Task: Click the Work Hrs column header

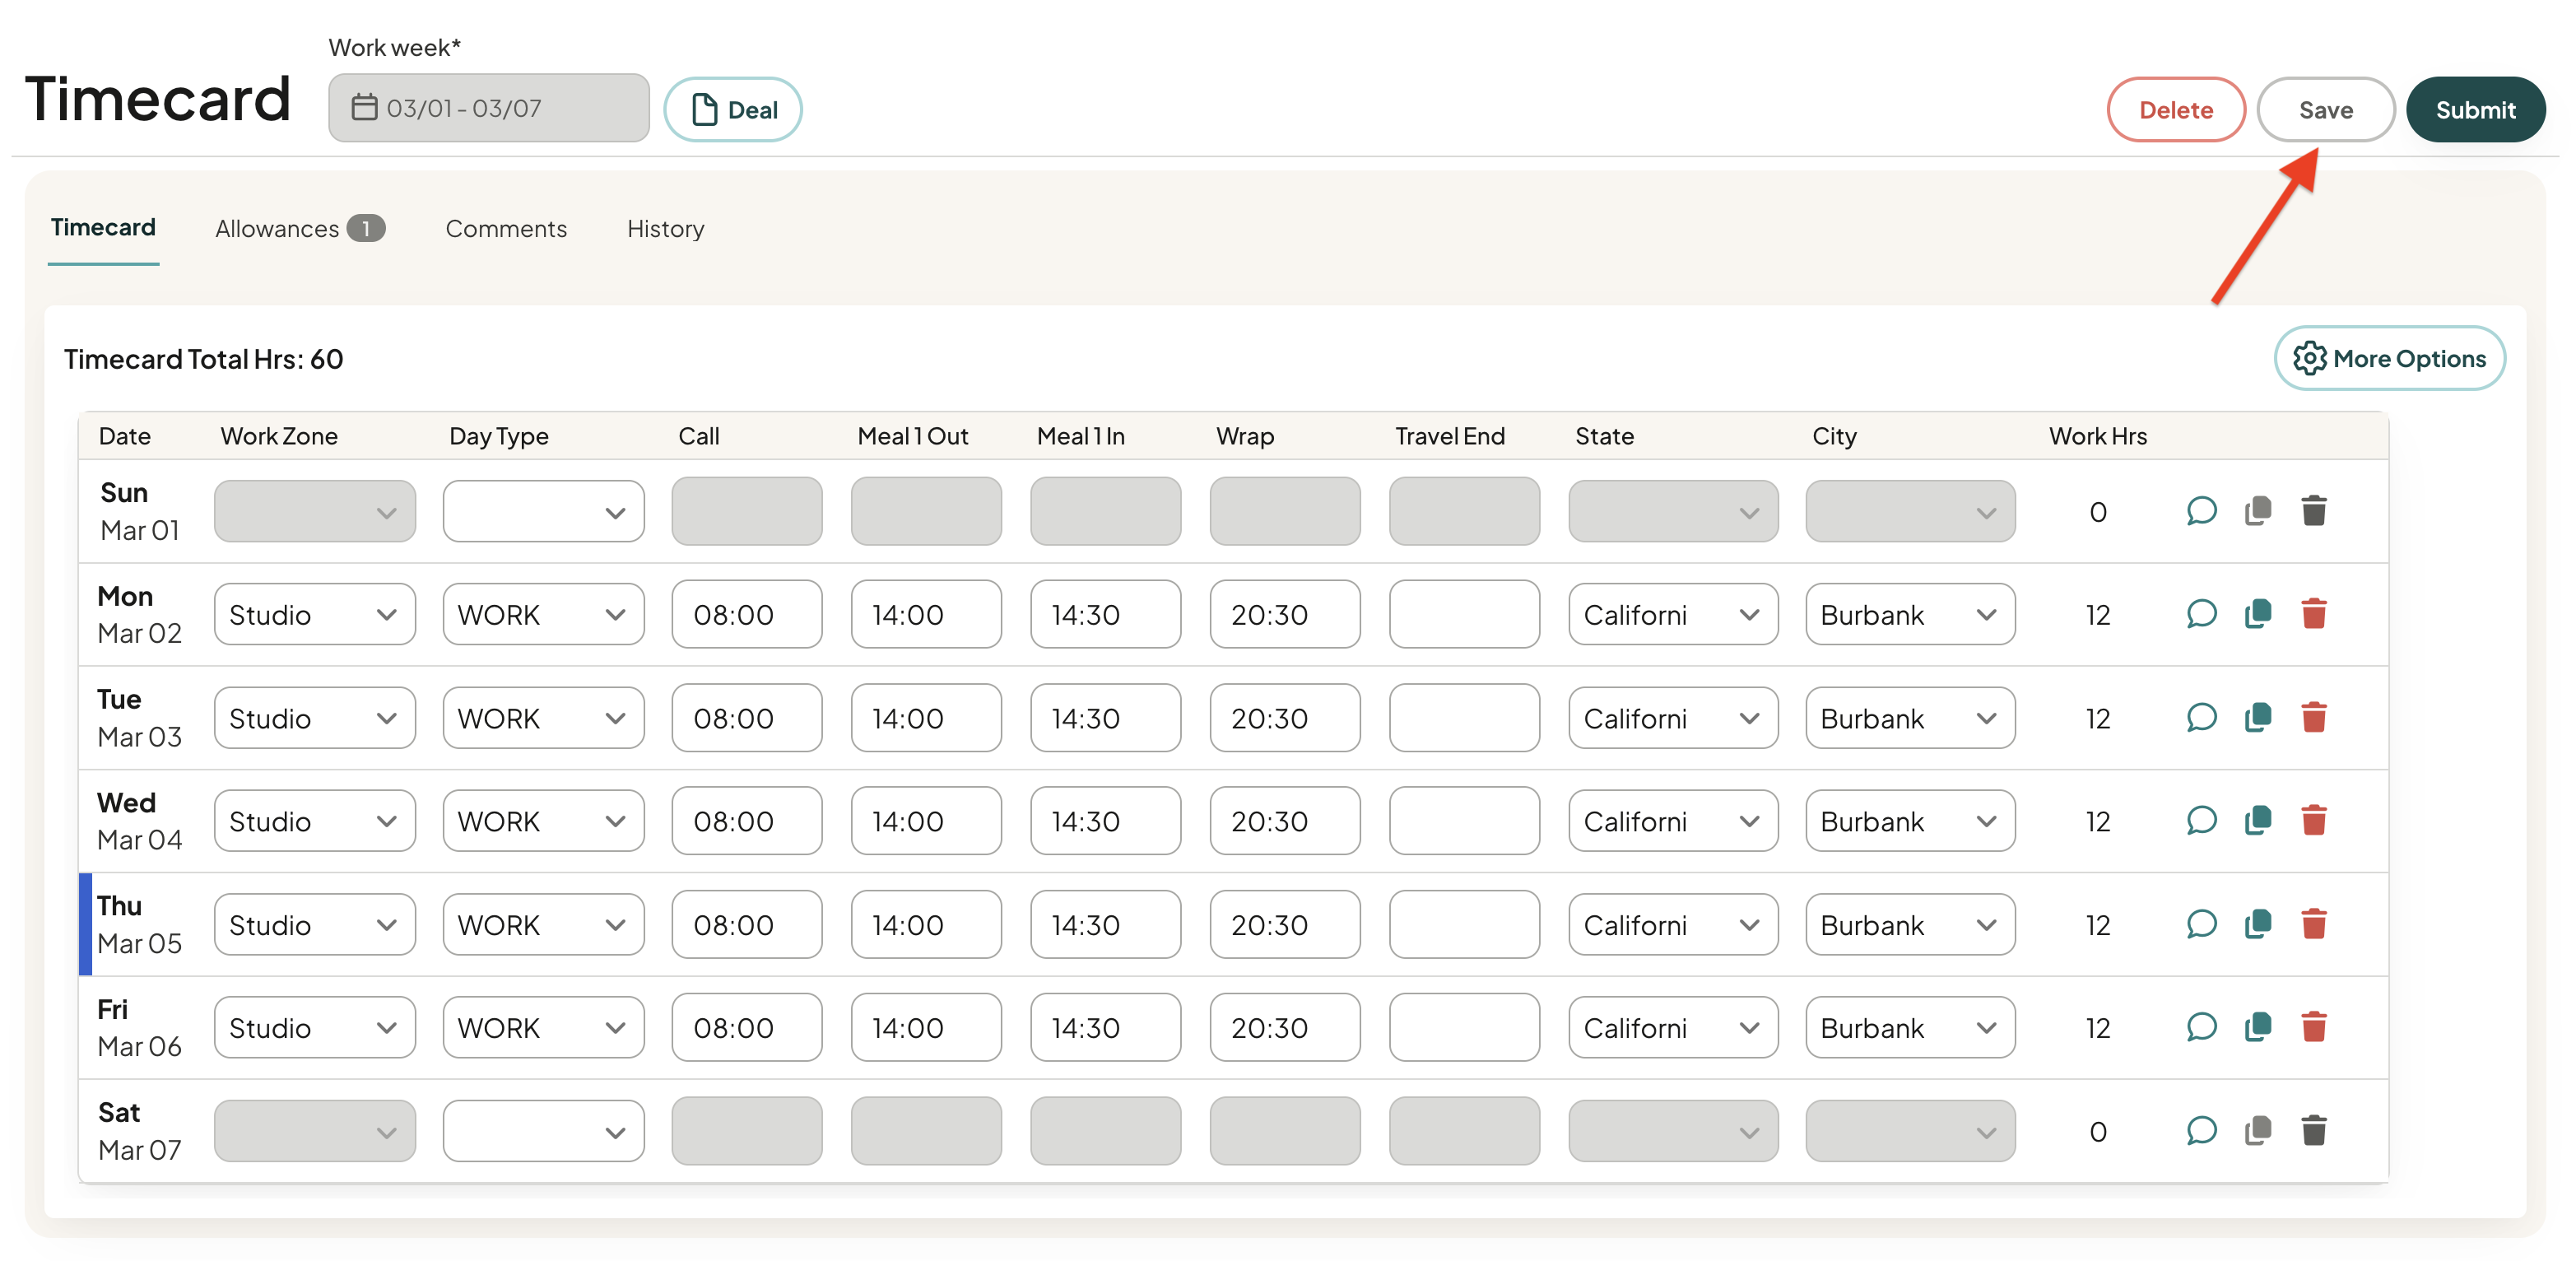Action: point(2098,436)
